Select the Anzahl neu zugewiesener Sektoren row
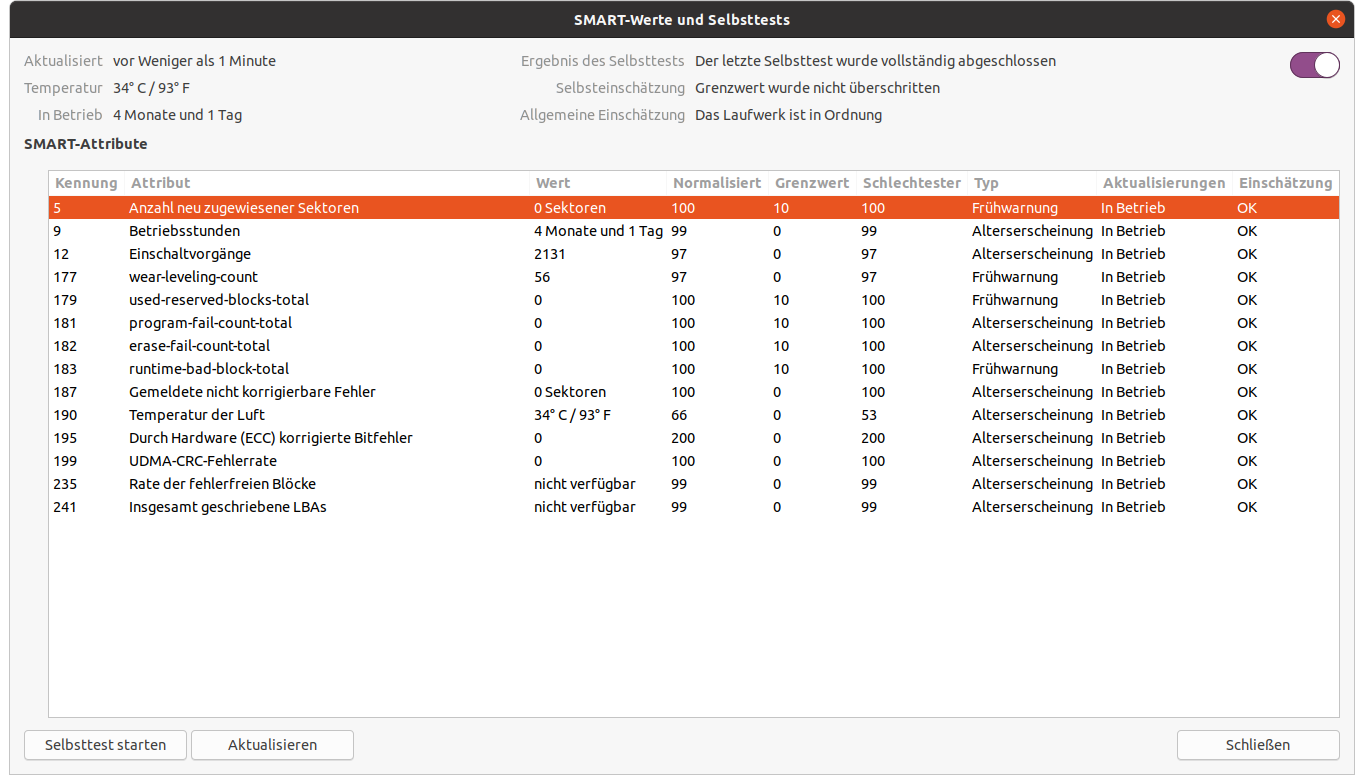Viewport: 1364px width, 784px height. 694,208
